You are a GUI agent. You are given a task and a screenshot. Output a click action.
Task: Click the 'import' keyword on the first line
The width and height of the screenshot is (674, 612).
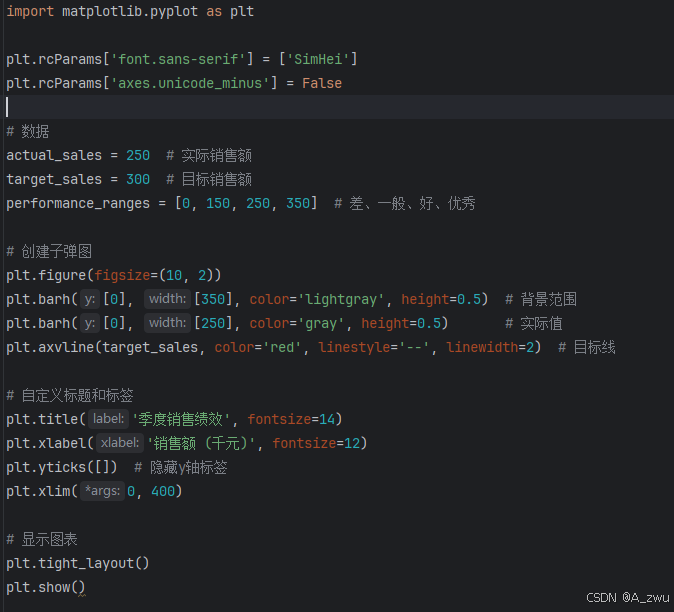pos(30,11)
